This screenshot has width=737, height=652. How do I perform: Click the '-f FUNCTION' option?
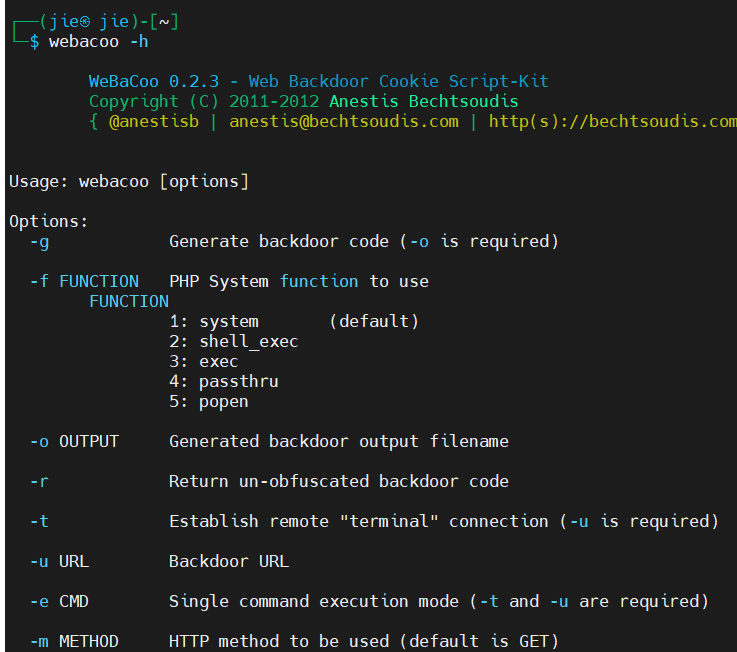tap(84, 282)
